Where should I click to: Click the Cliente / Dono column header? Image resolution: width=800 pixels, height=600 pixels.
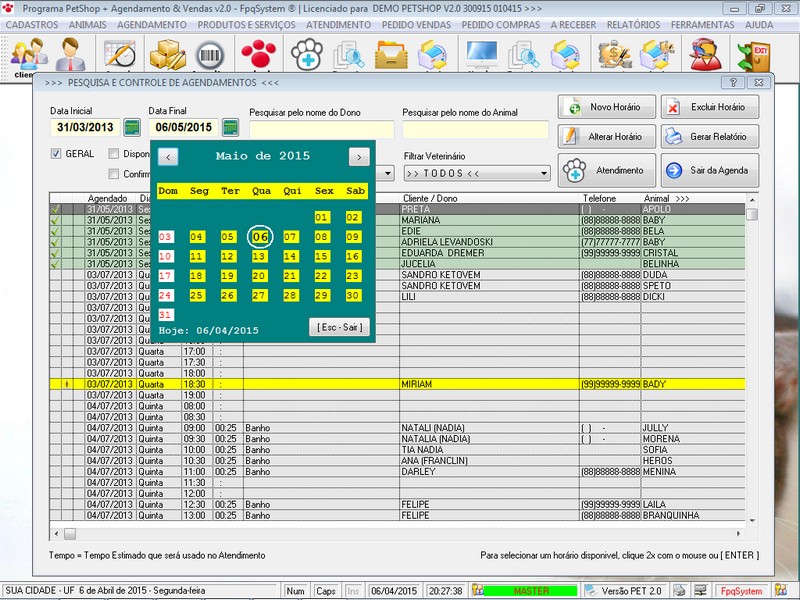[430, 198]
